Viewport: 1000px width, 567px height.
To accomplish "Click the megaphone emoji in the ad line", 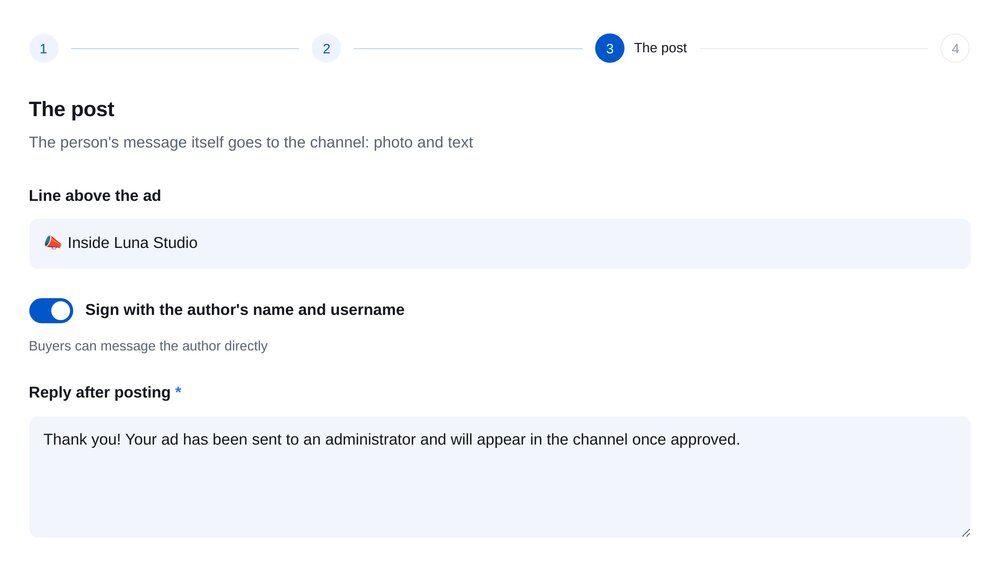I will coord(52,242).
